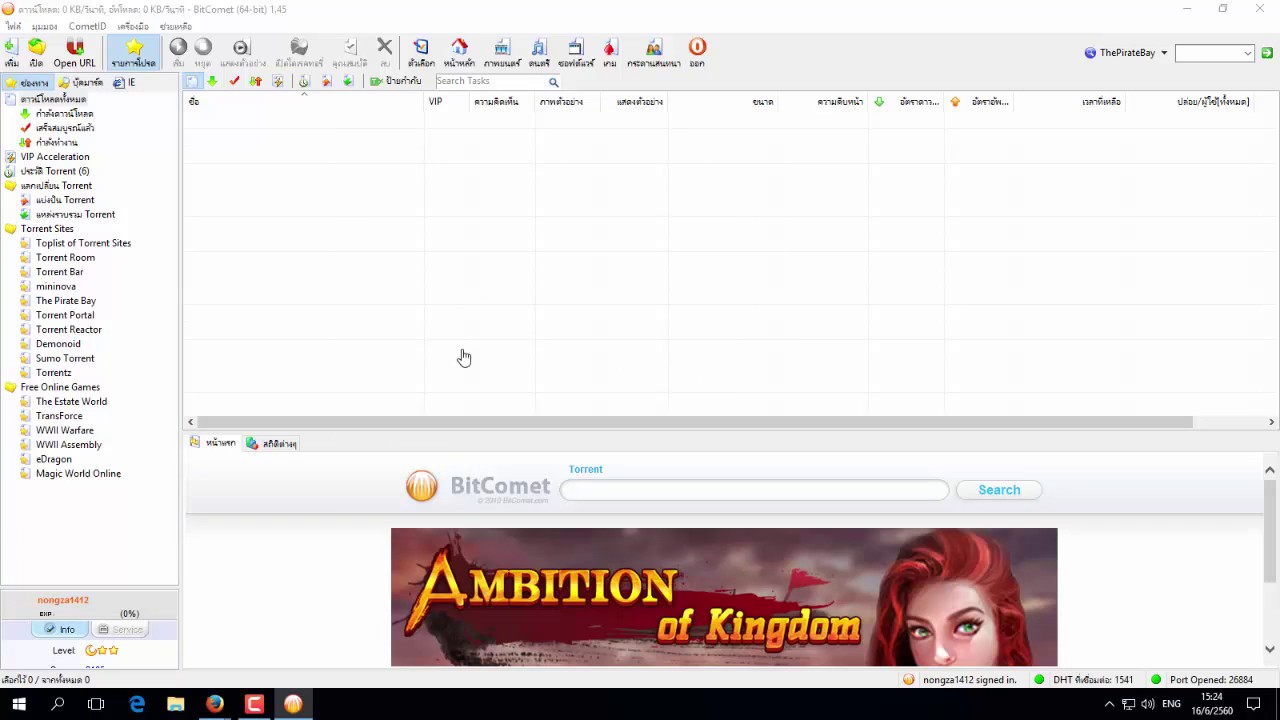The image size is (1280, 720).
Task: Open the first menu bar item (File)
Action: point(13,26)
